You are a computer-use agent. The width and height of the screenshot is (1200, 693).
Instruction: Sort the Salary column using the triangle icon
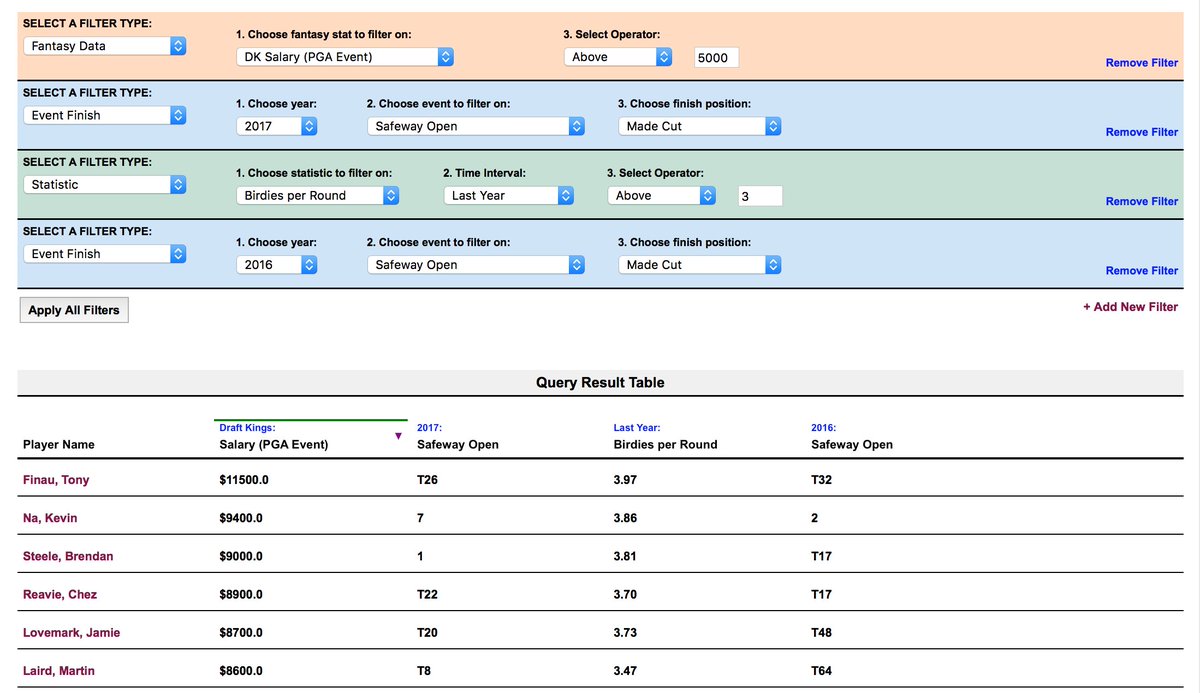(x=398, y=436)
